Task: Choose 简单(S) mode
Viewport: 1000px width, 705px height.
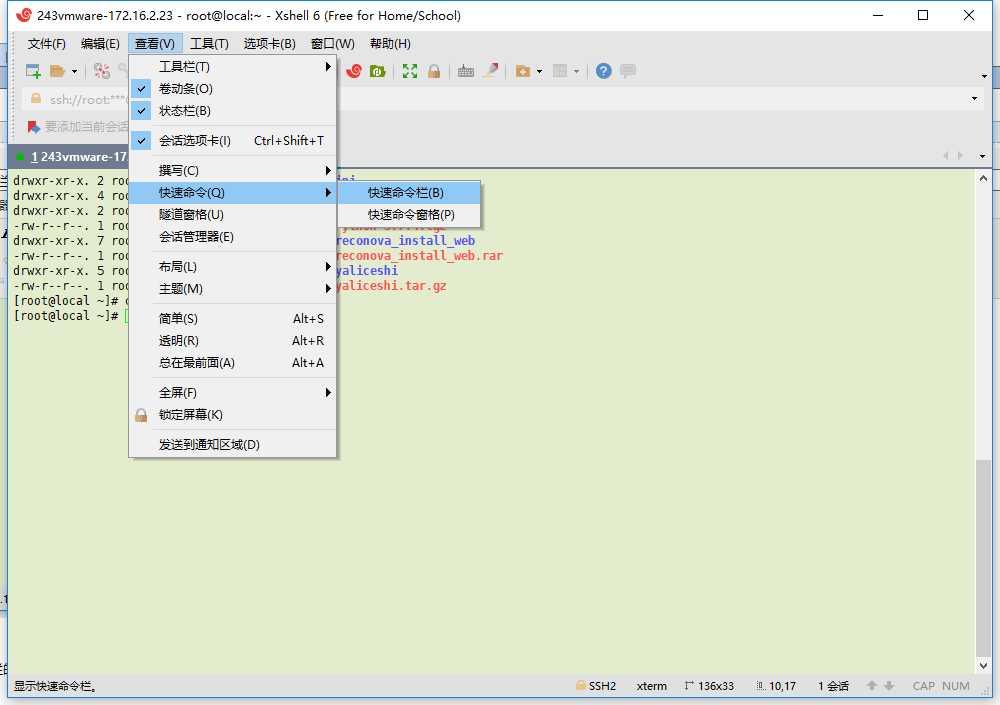Action: pos(233,319)
